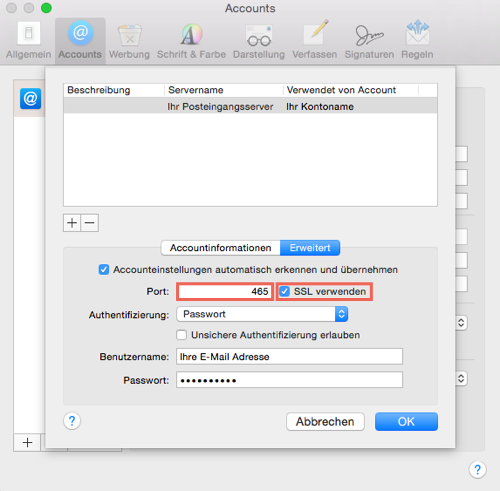Open Schrift & Farbe preferences
Viewport: 500px width, 491px height.
pos(191,40)
